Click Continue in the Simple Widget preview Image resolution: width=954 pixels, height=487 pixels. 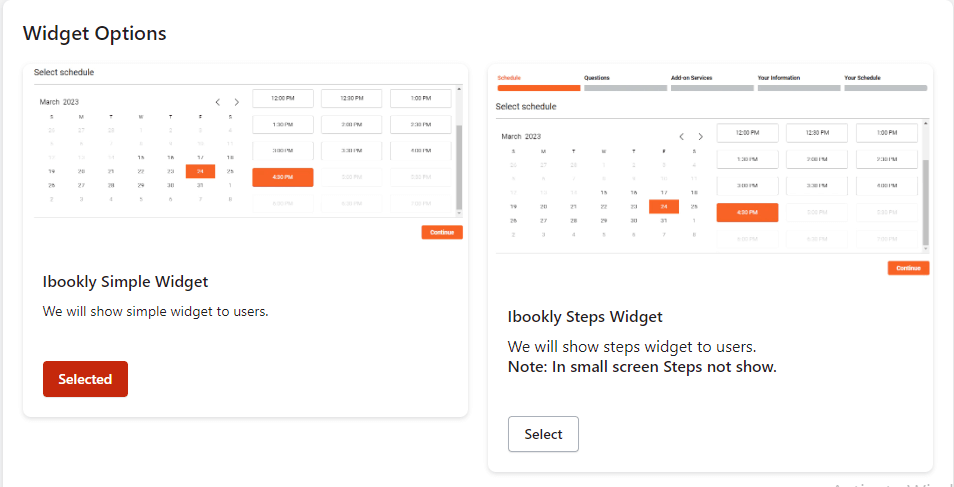(x=442, y=232)
